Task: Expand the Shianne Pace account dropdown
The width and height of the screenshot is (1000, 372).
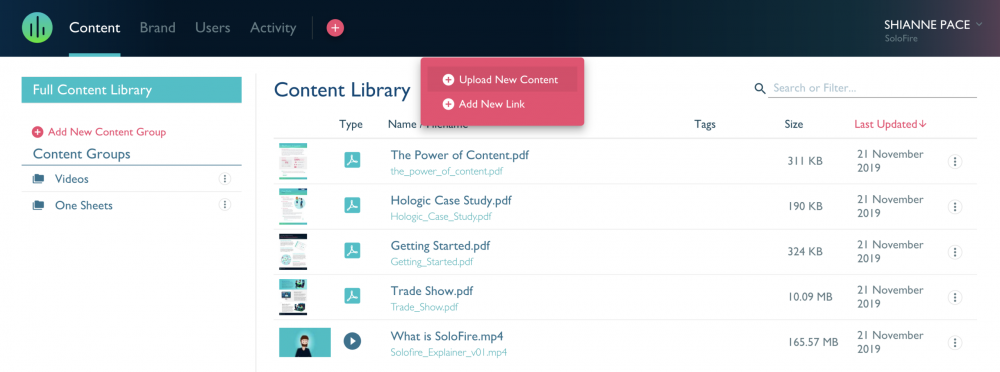Action: point(979,25)
